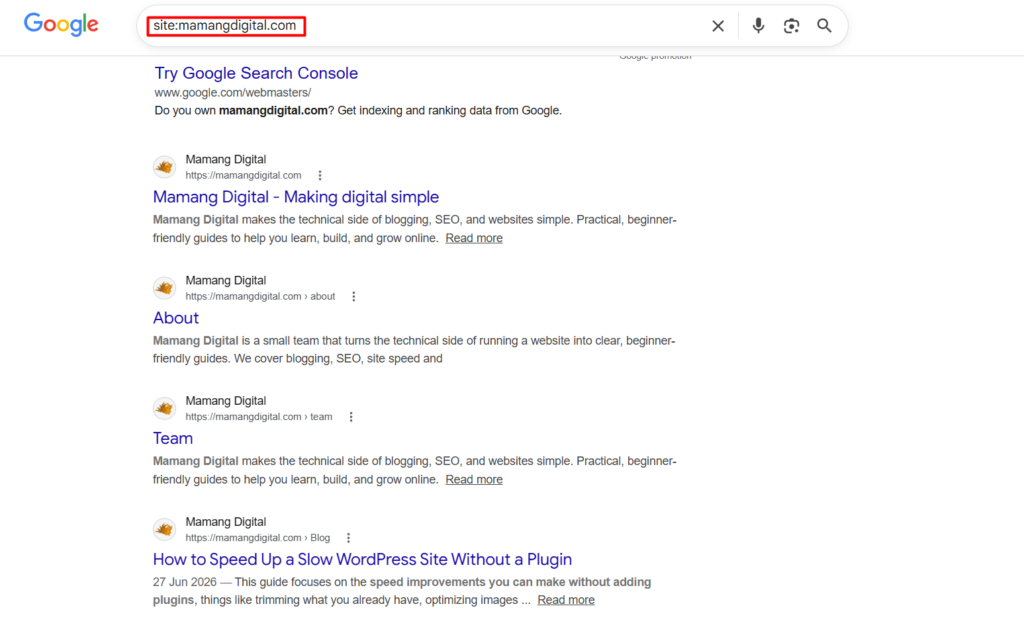Click Read more under Team result snippet
1024x635 pixels.
(x=474, y=480)
